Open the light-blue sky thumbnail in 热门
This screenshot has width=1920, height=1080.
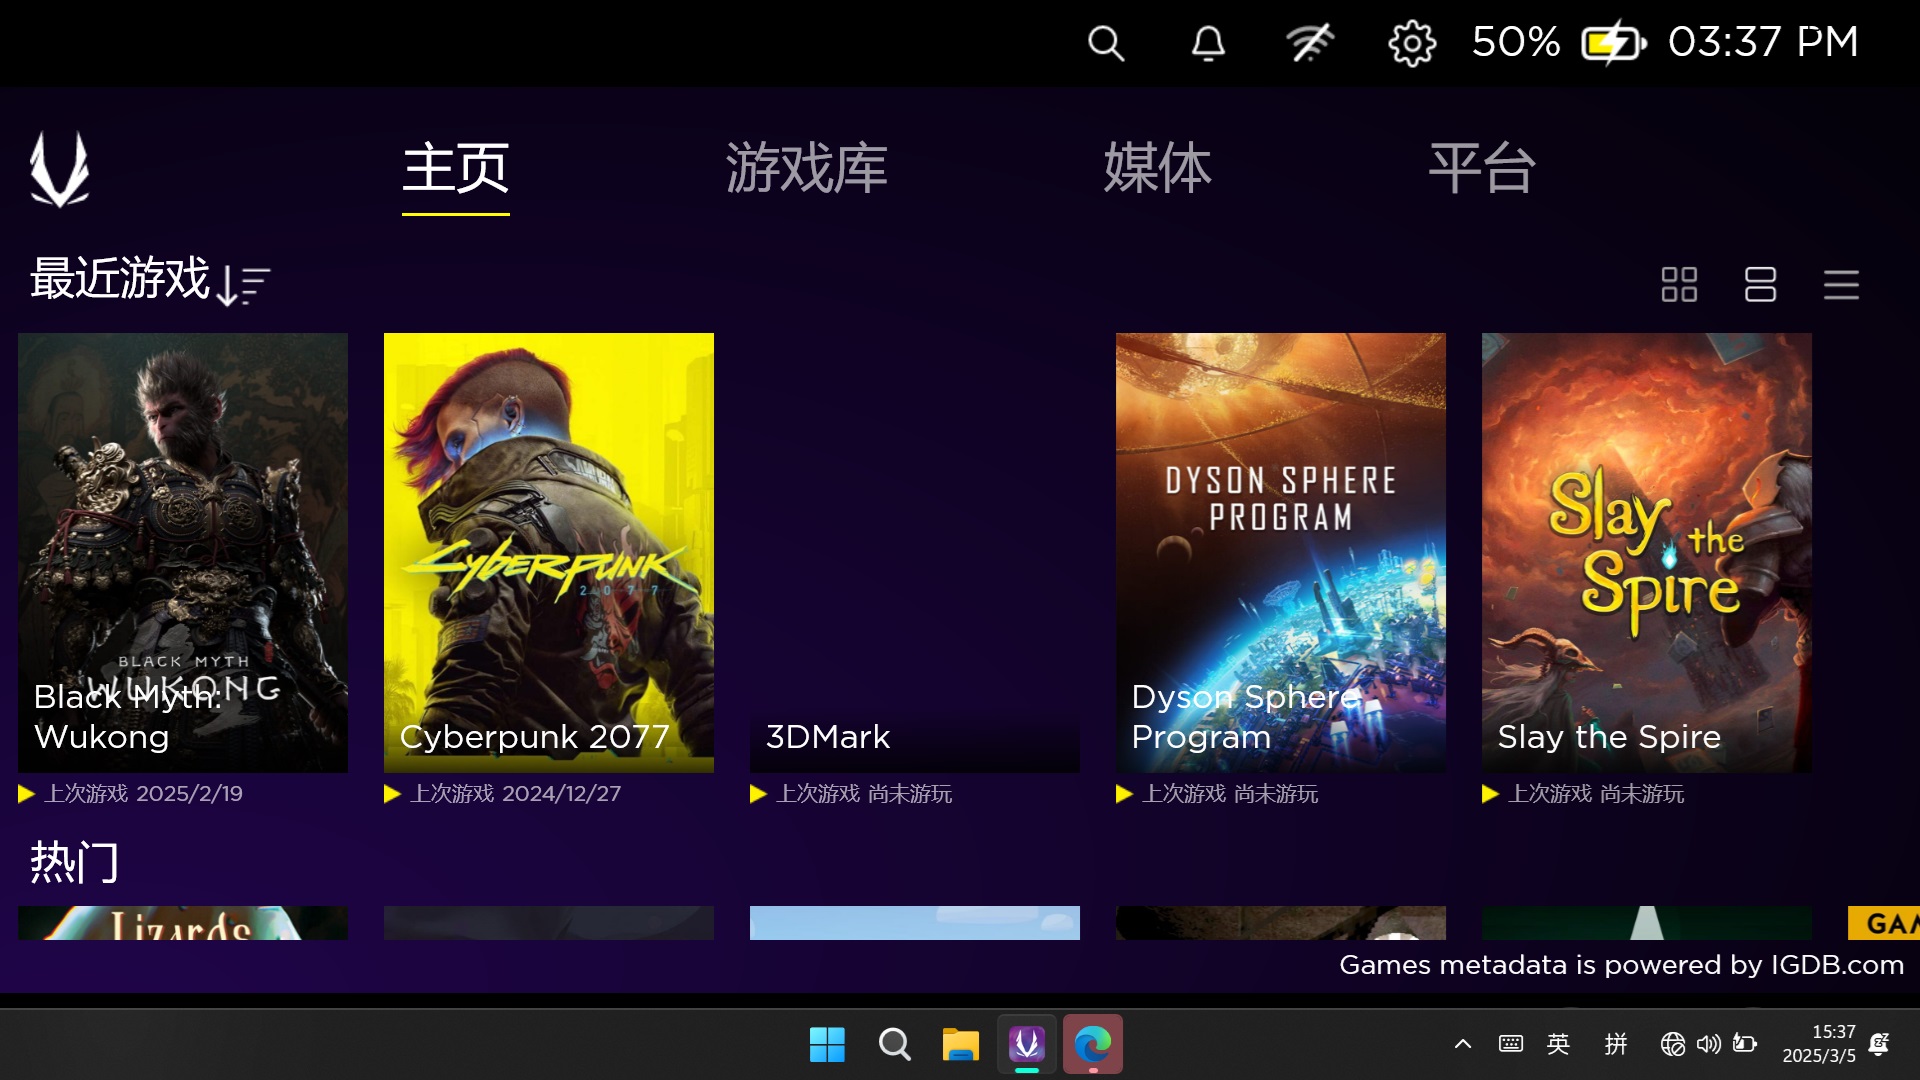pos(915,923)
